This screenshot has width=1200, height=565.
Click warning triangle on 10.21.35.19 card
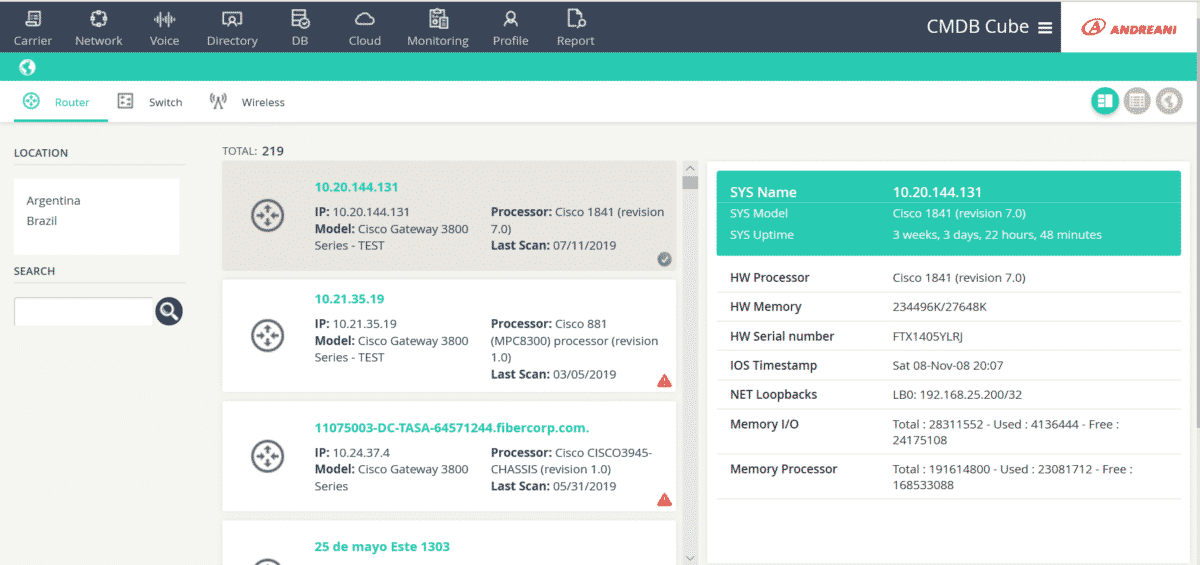(x=664, y=380)
